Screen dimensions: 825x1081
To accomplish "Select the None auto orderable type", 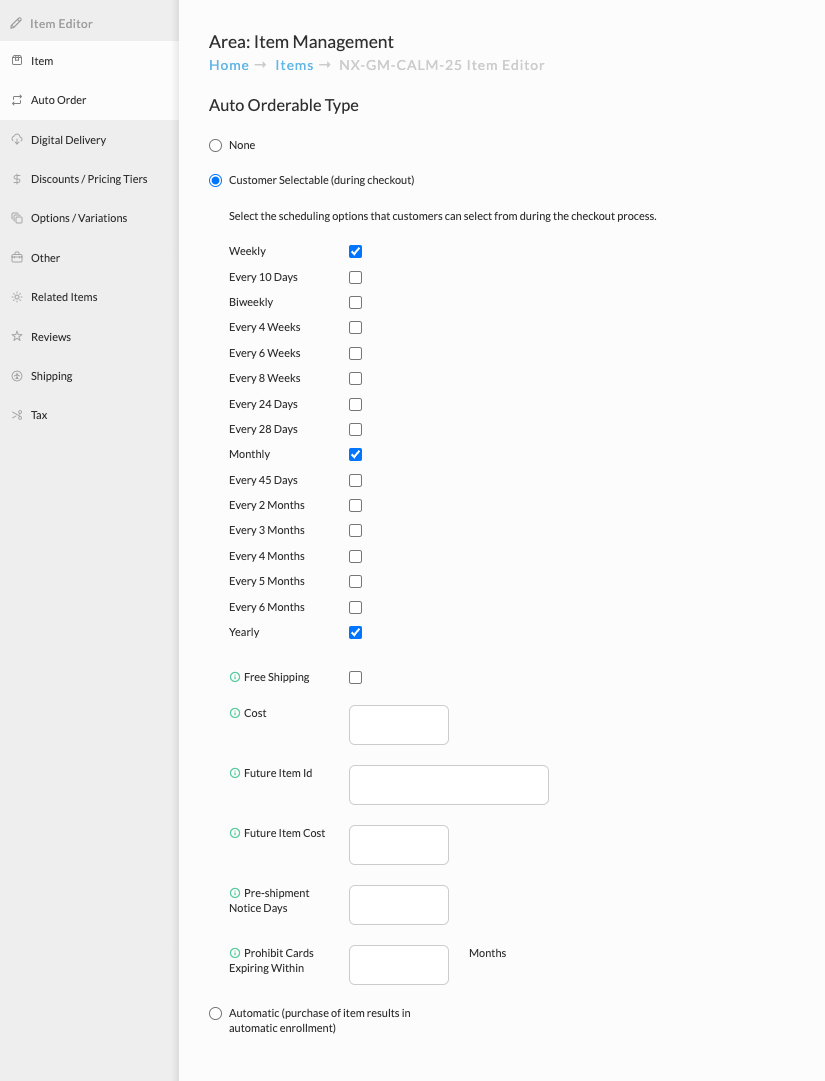I will click(x=216, y=145).
